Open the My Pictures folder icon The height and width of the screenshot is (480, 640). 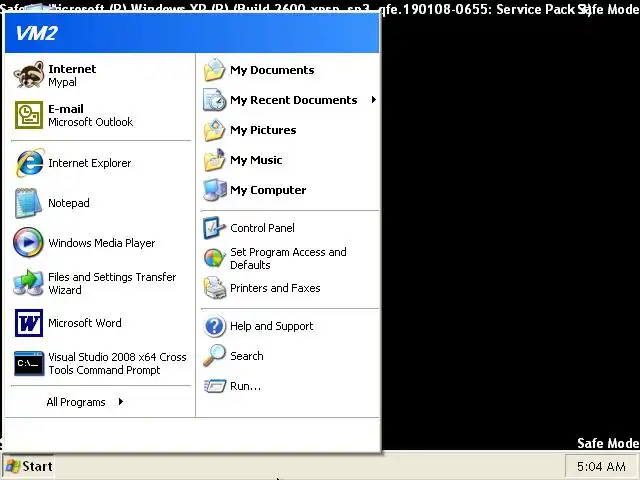click(x=215, y=130)
